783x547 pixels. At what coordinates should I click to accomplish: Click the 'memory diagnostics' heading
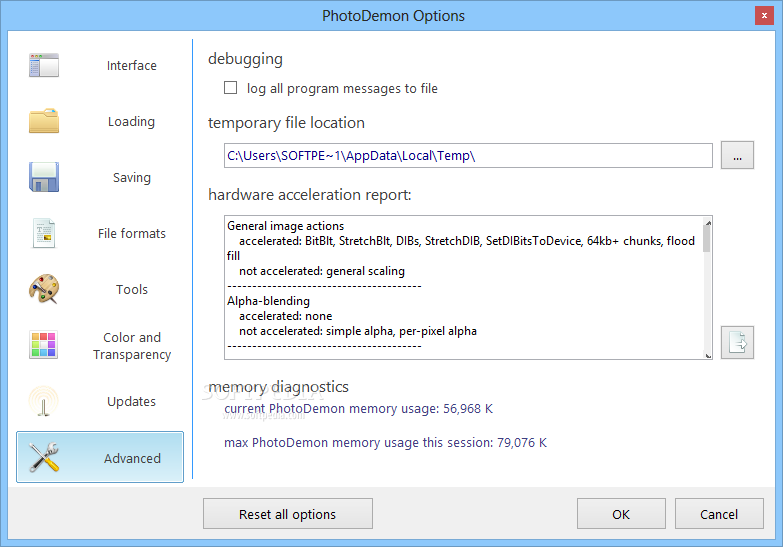coord(279,387)
